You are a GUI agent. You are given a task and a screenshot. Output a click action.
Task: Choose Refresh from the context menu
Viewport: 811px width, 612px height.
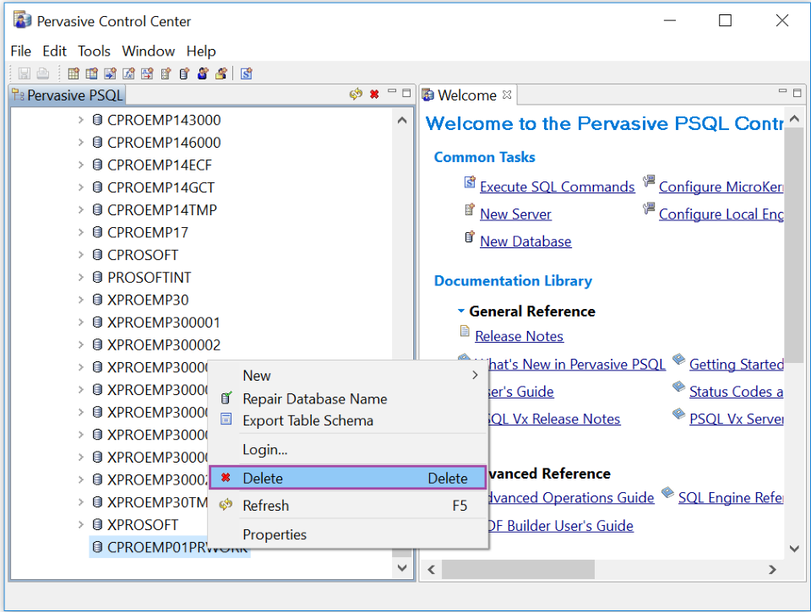coord(349,505)
